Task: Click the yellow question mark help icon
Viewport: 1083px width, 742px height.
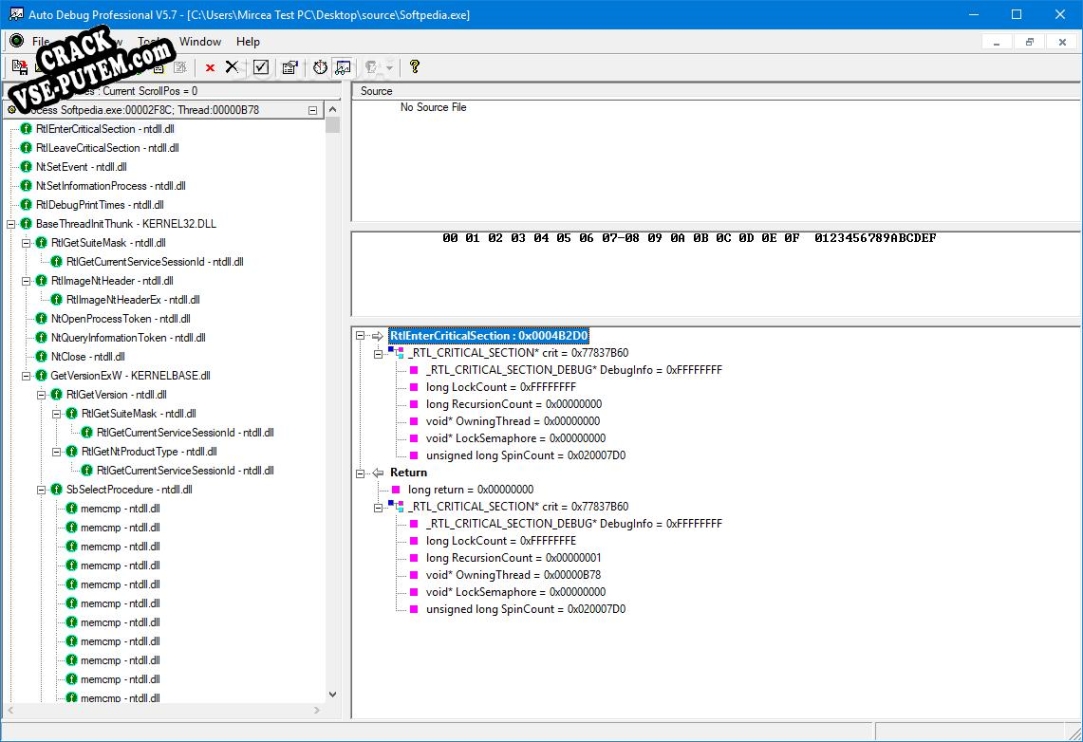Action: [x=414, y=66]
